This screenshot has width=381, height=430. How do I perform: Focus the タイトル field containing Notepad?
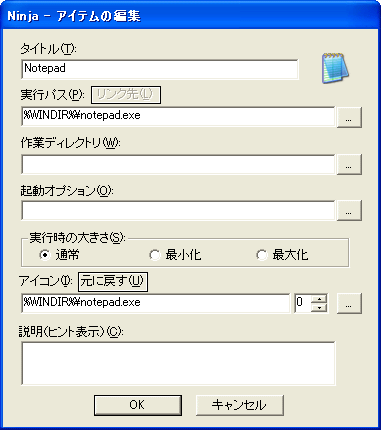(160, 69)
